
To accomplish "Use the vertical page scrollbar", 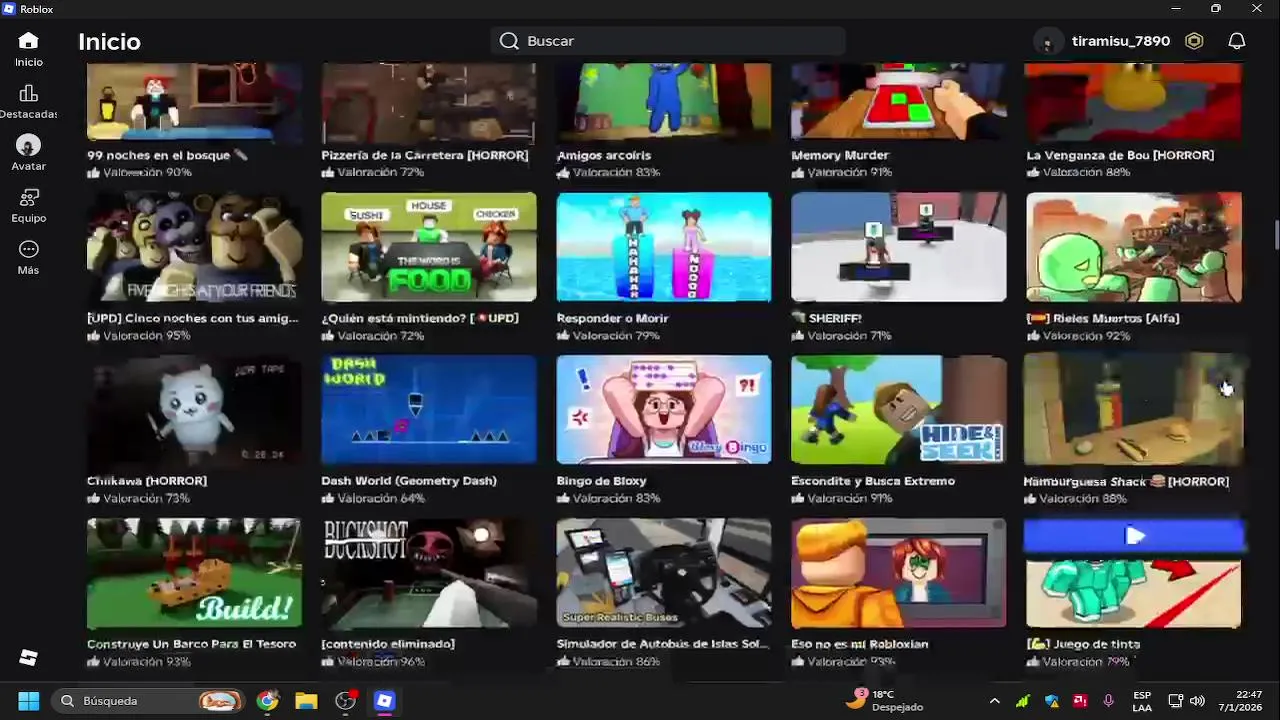I will point(1275,235).
